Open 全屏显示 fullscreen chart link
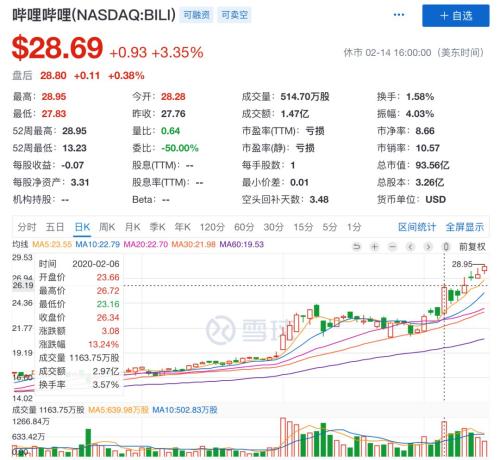 [x=465, y=227]
